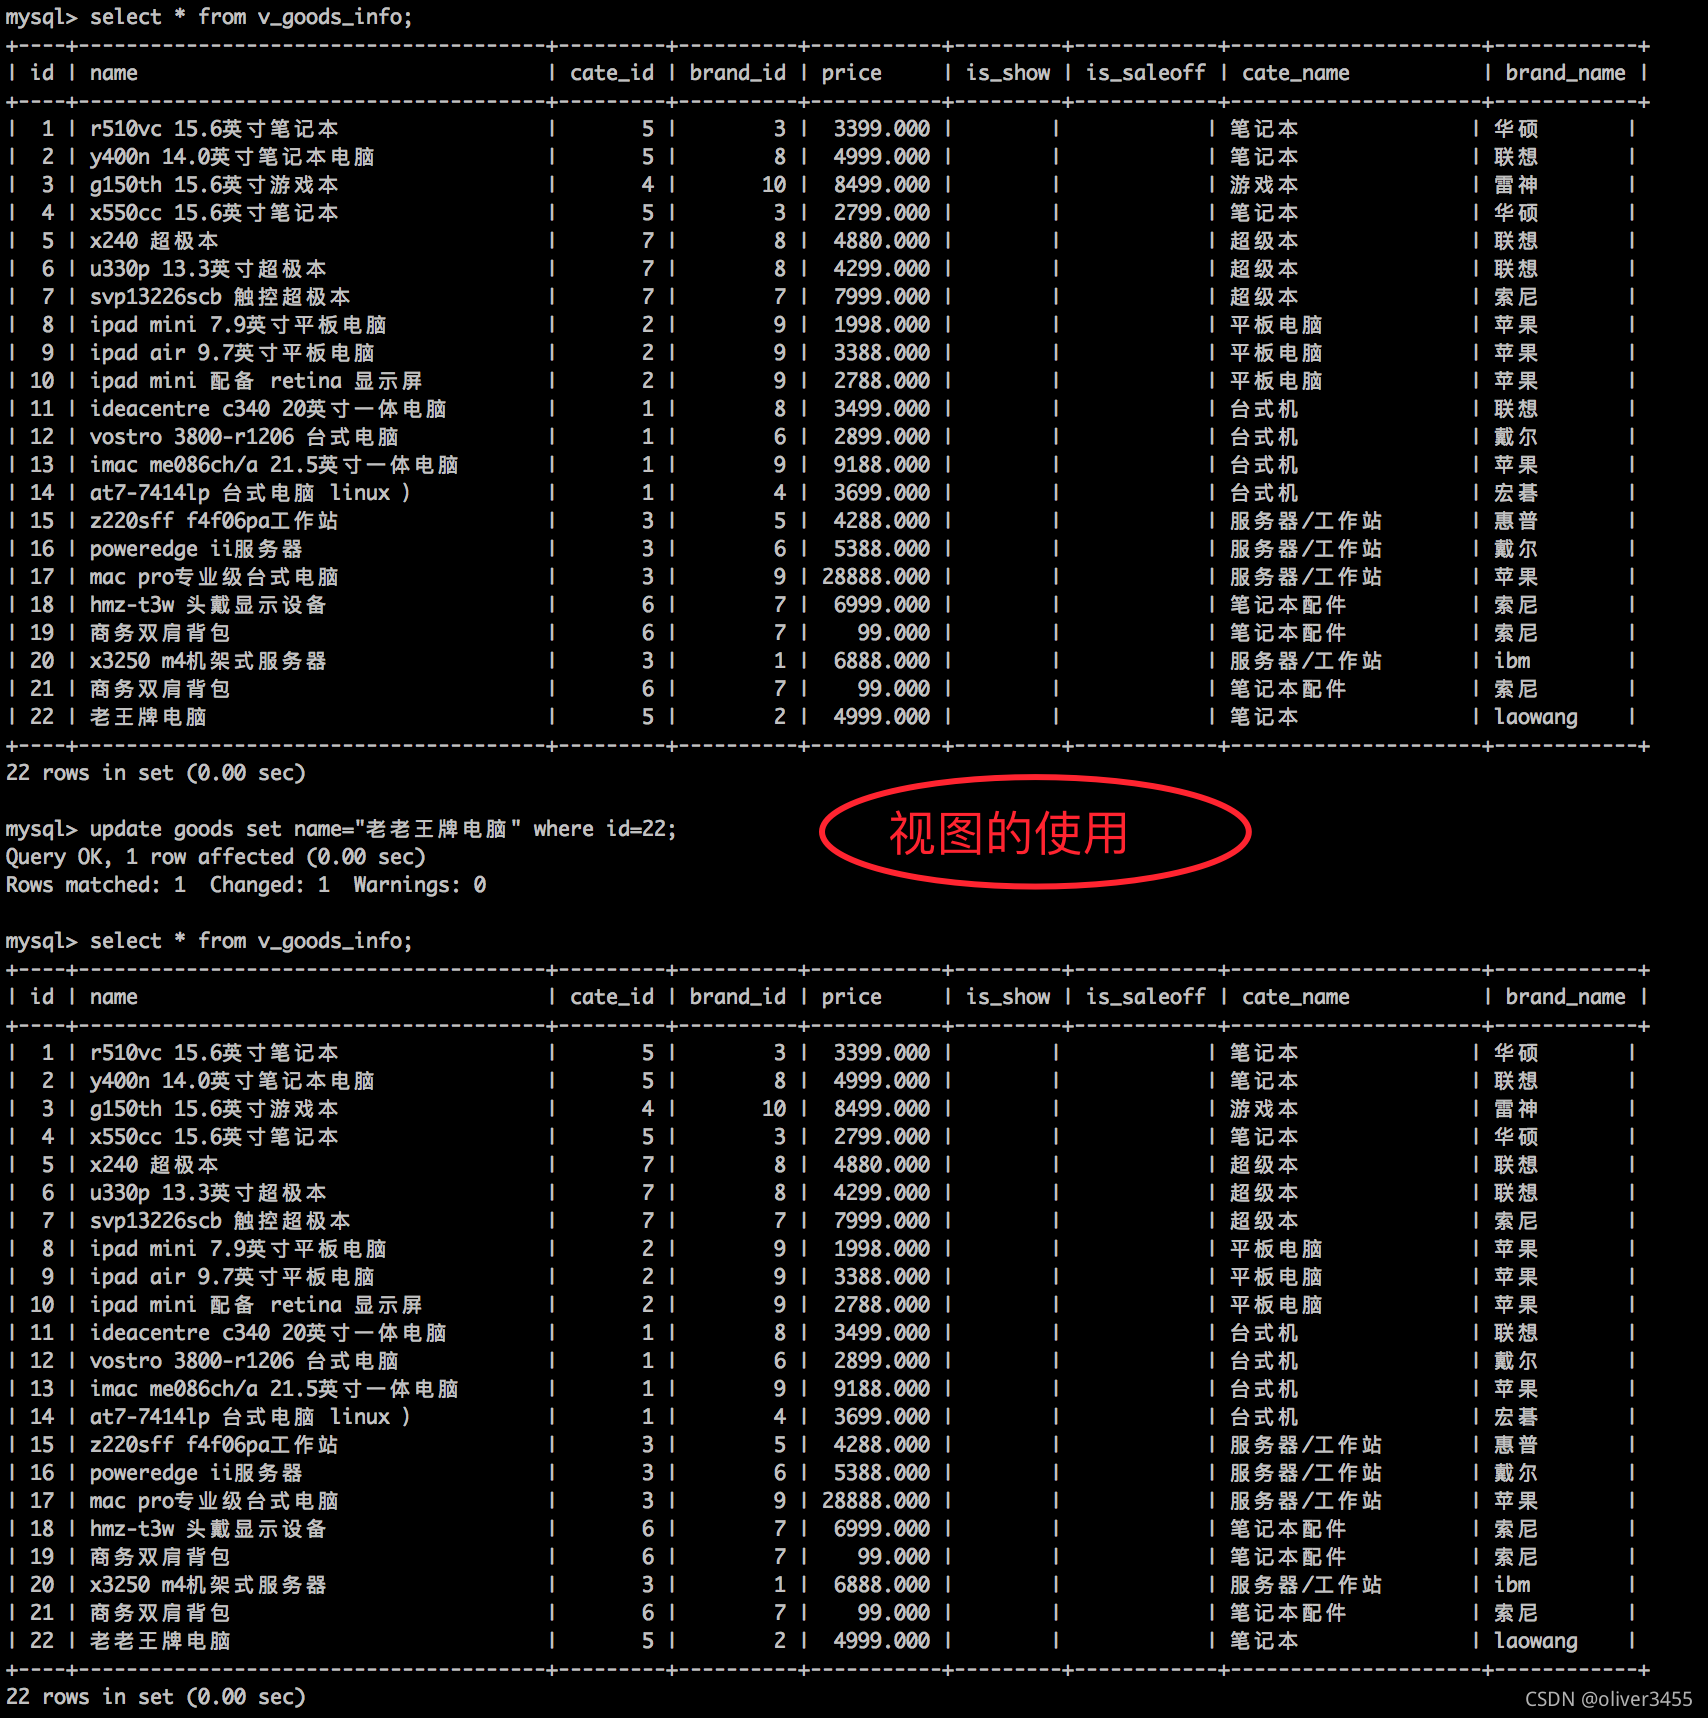Select 'imac me086ch/a 21.5英寸一体电脑' in lower table

(274, 1389)
